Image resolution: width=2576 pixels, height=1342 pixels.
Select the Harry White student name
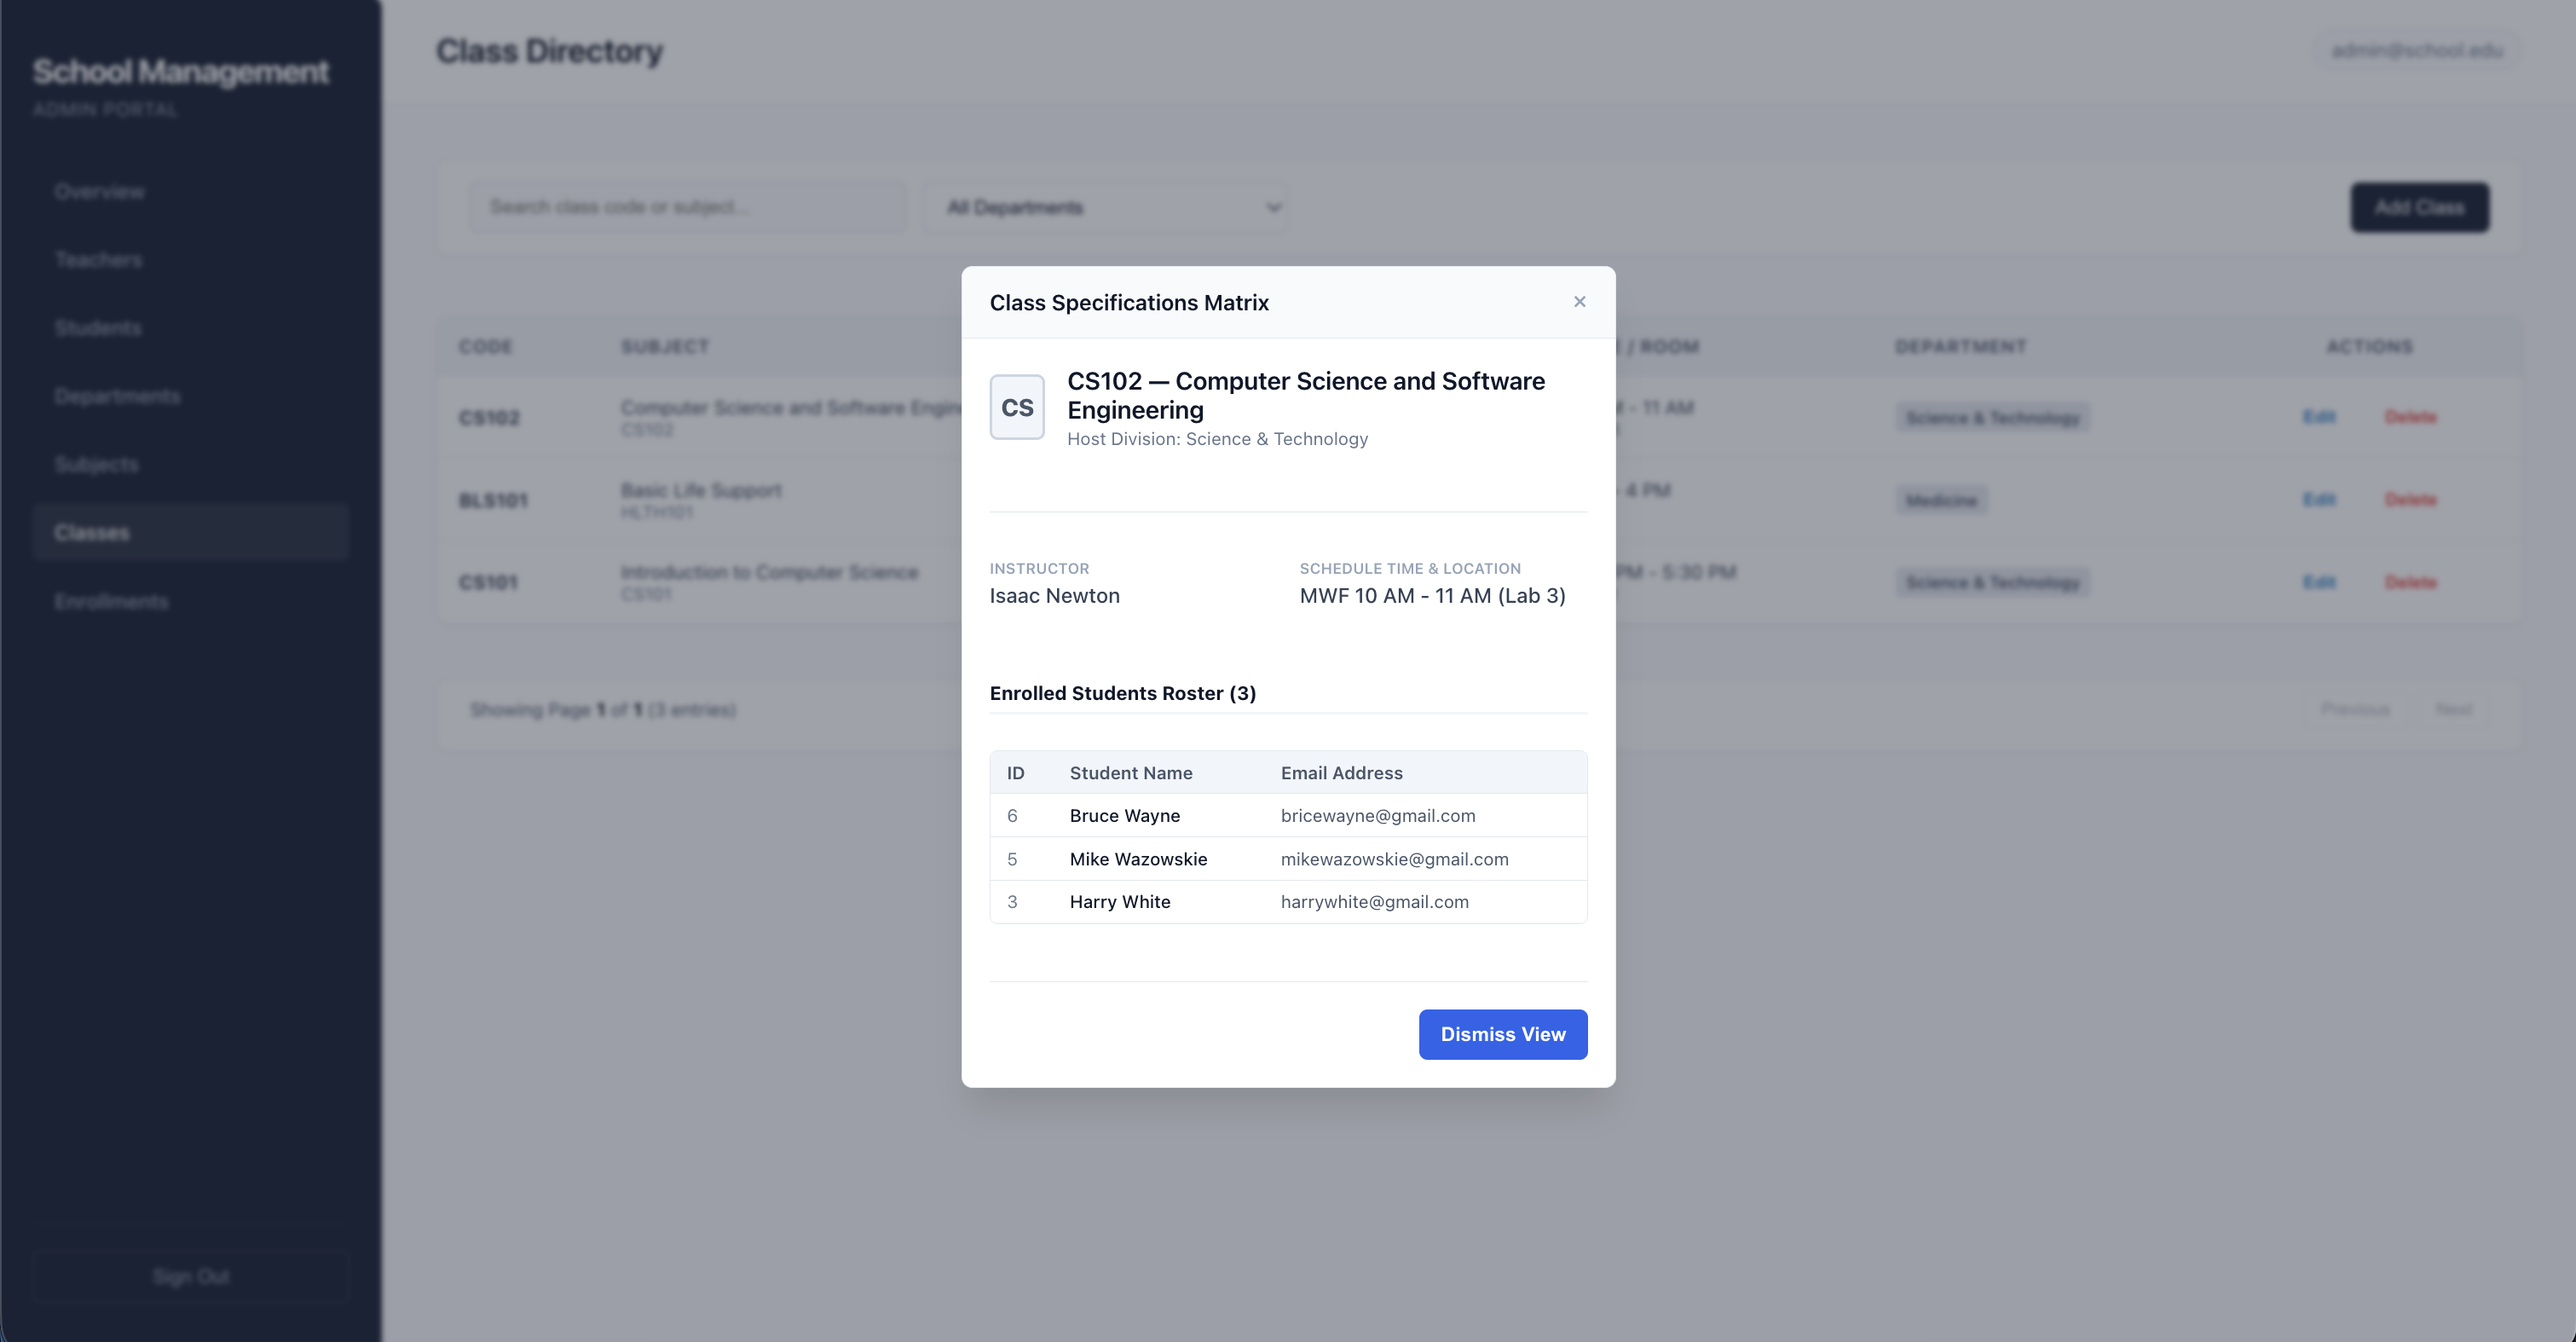(1119, 902)
